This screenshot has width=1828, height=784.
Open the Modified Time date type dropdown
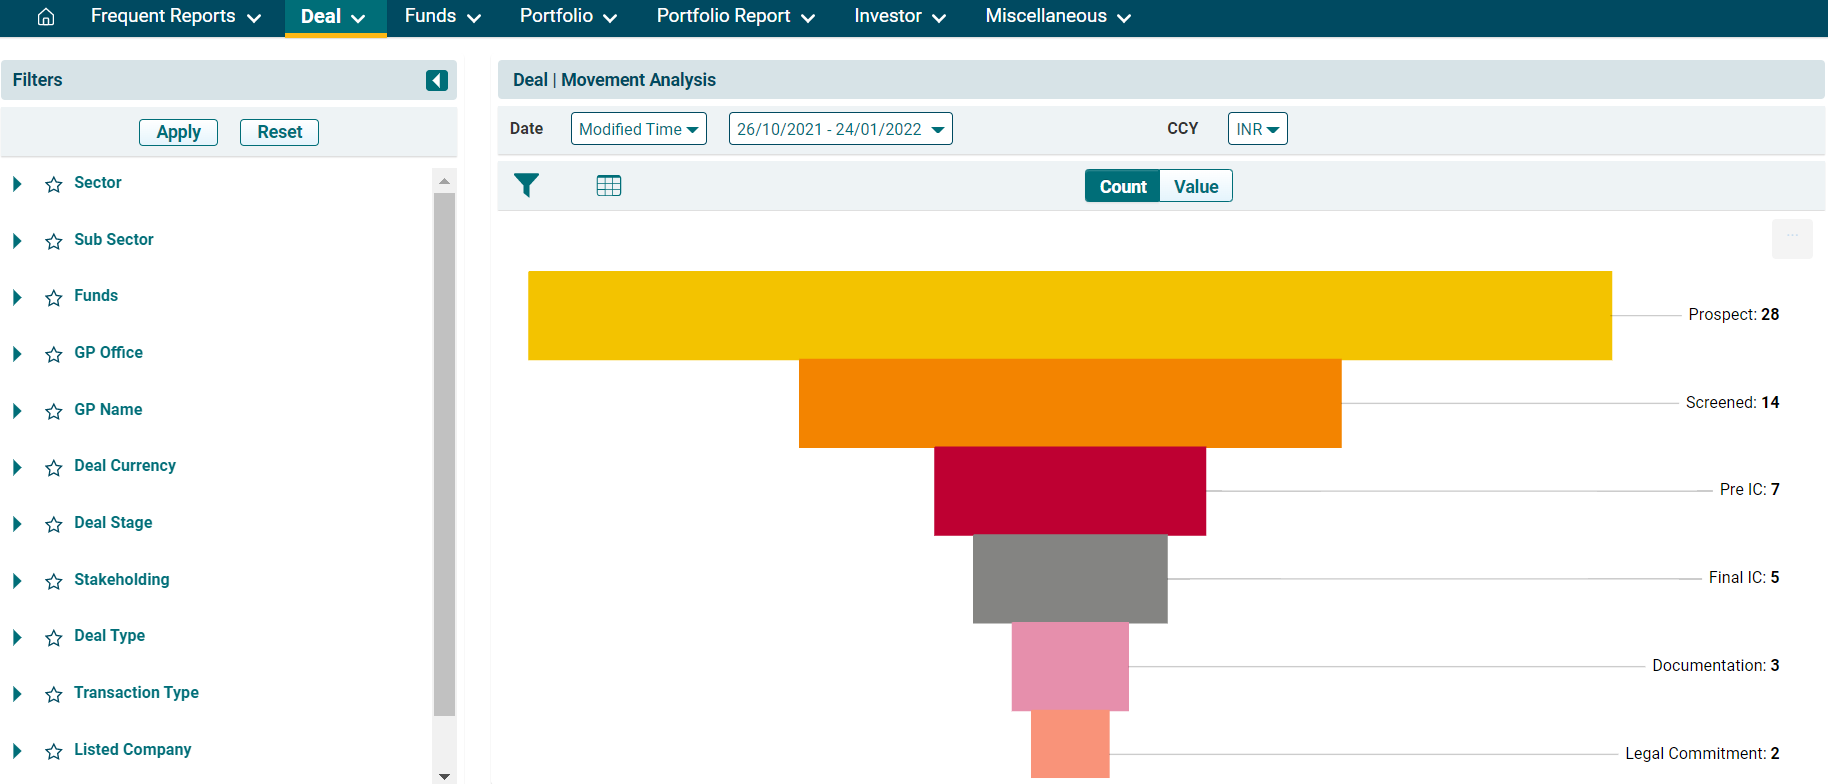(x=638, y=129)
